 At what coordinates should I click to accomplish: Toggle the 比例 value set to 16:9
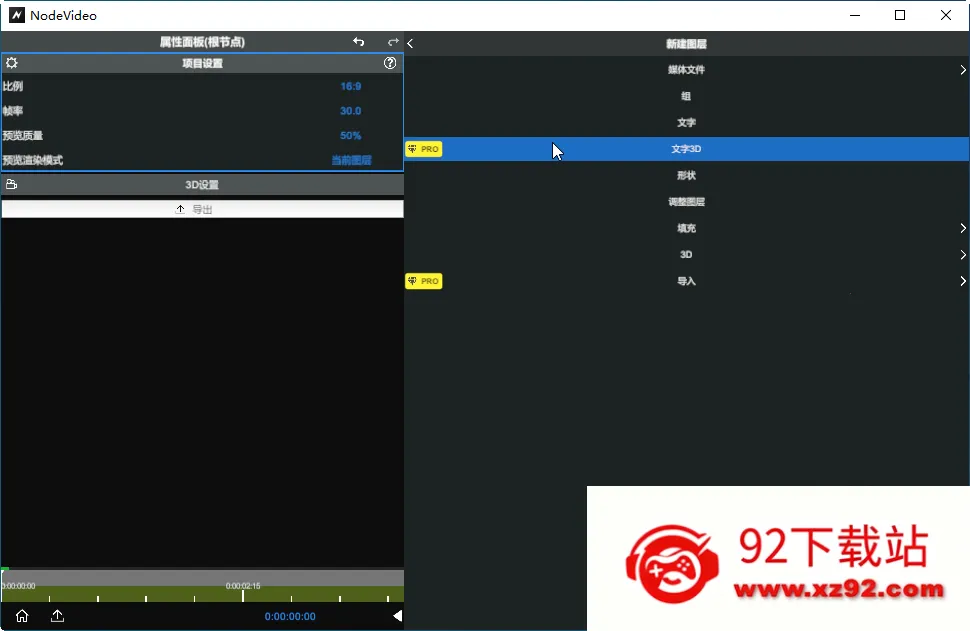tap(350, 86)
